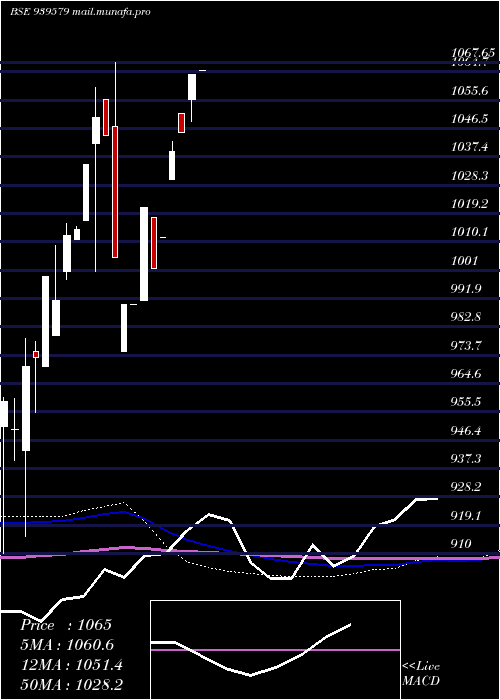Viewport: 500px width, 700px height.
Task: Click the 973.7 price axis label
Action: 466,346
